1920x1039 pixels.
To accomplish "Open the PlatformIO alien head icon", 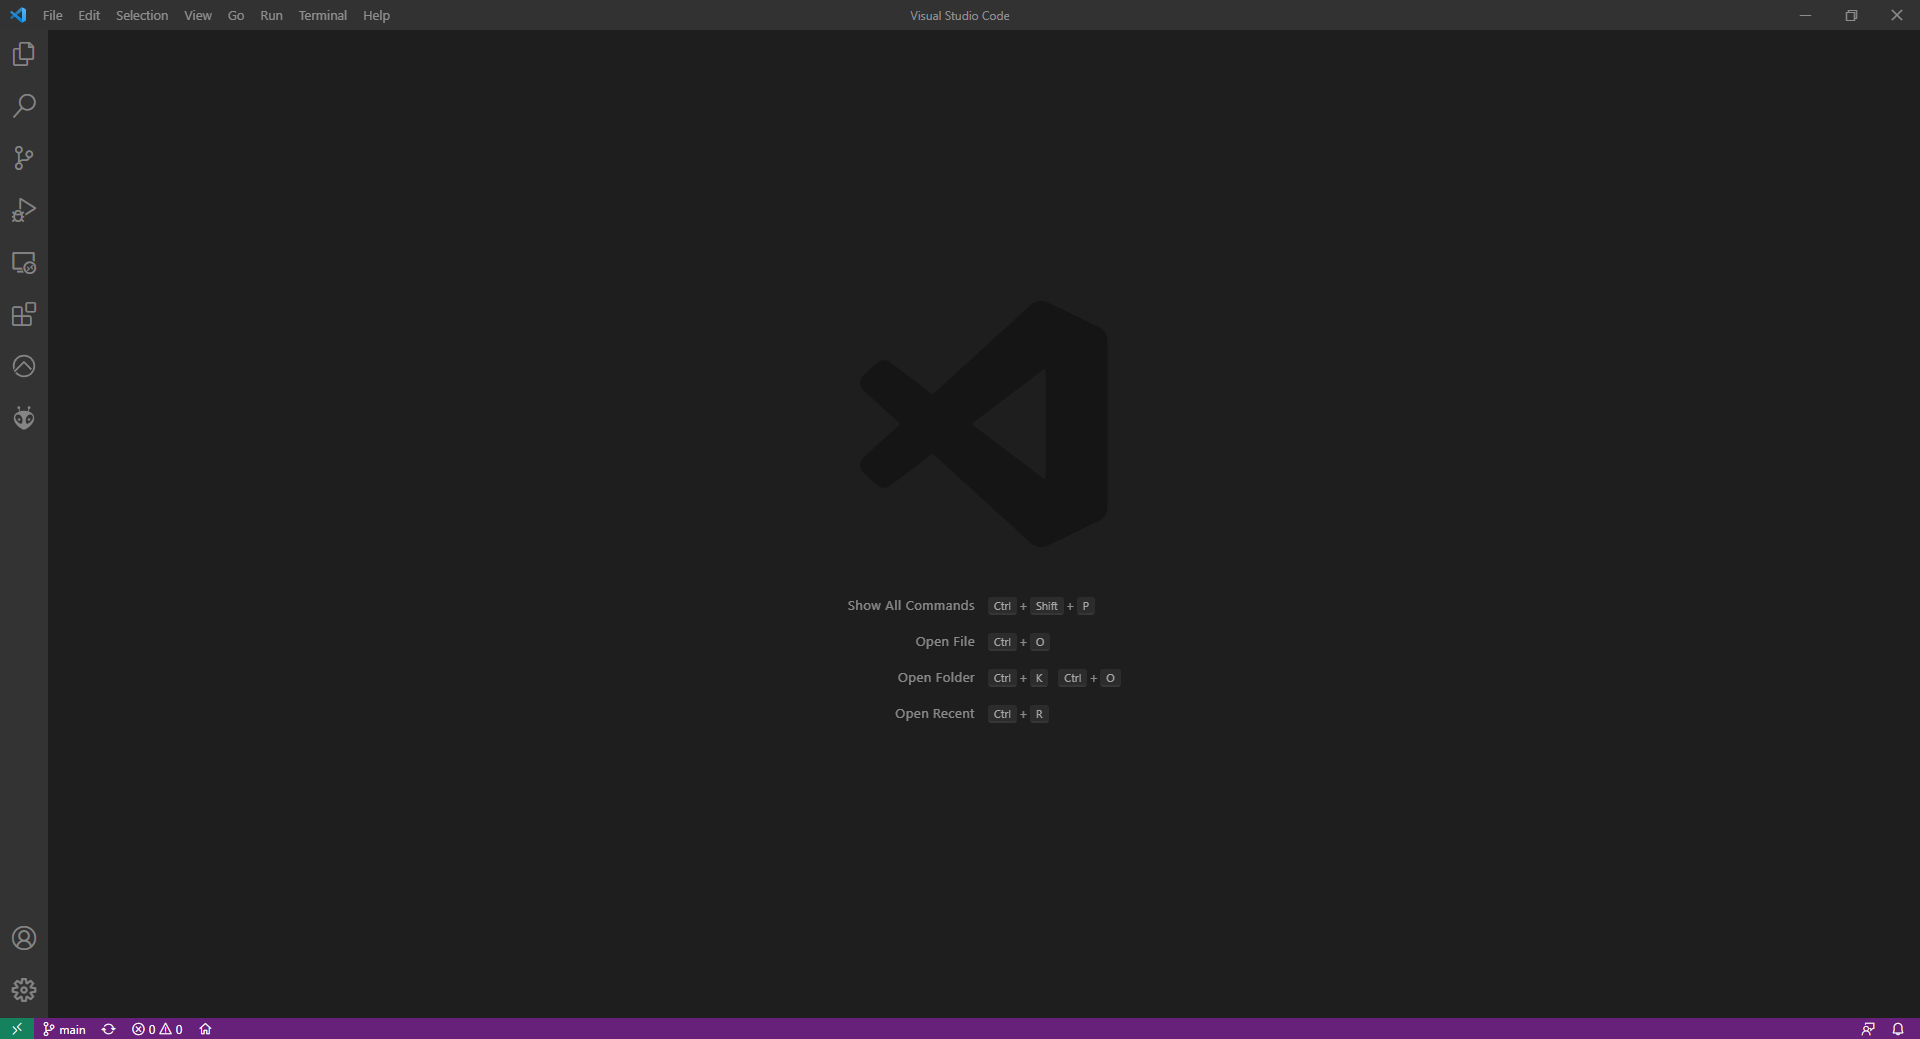I will (x=24, y=418).
